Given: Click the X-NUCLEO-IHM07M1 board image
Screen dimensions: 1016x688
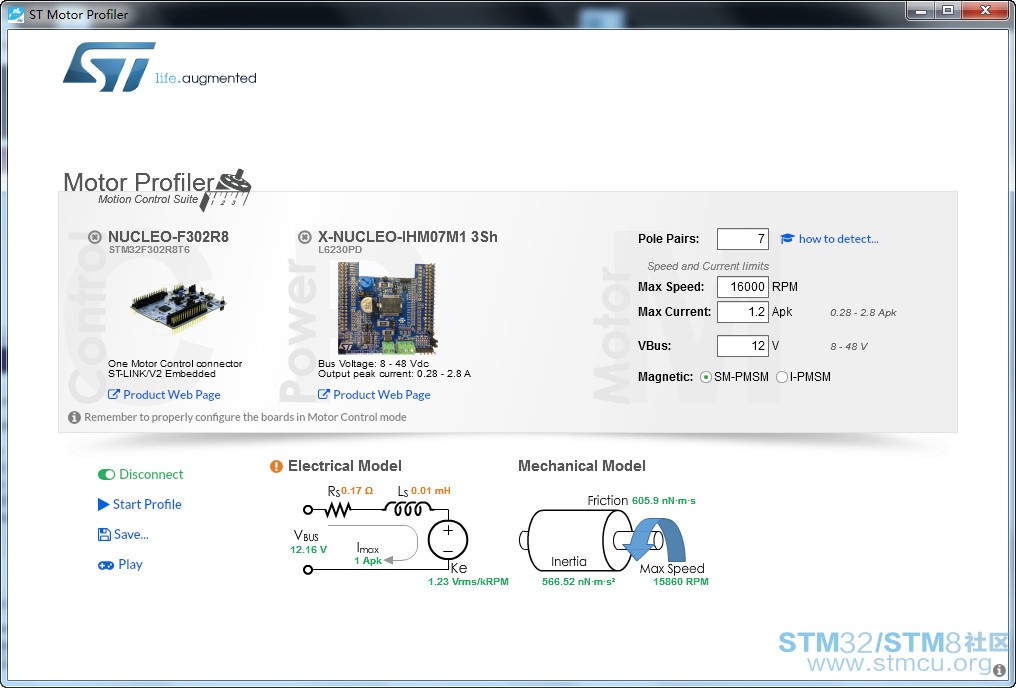Looking at the screenshot, I should pyautogui.click(x=387, y=308).
